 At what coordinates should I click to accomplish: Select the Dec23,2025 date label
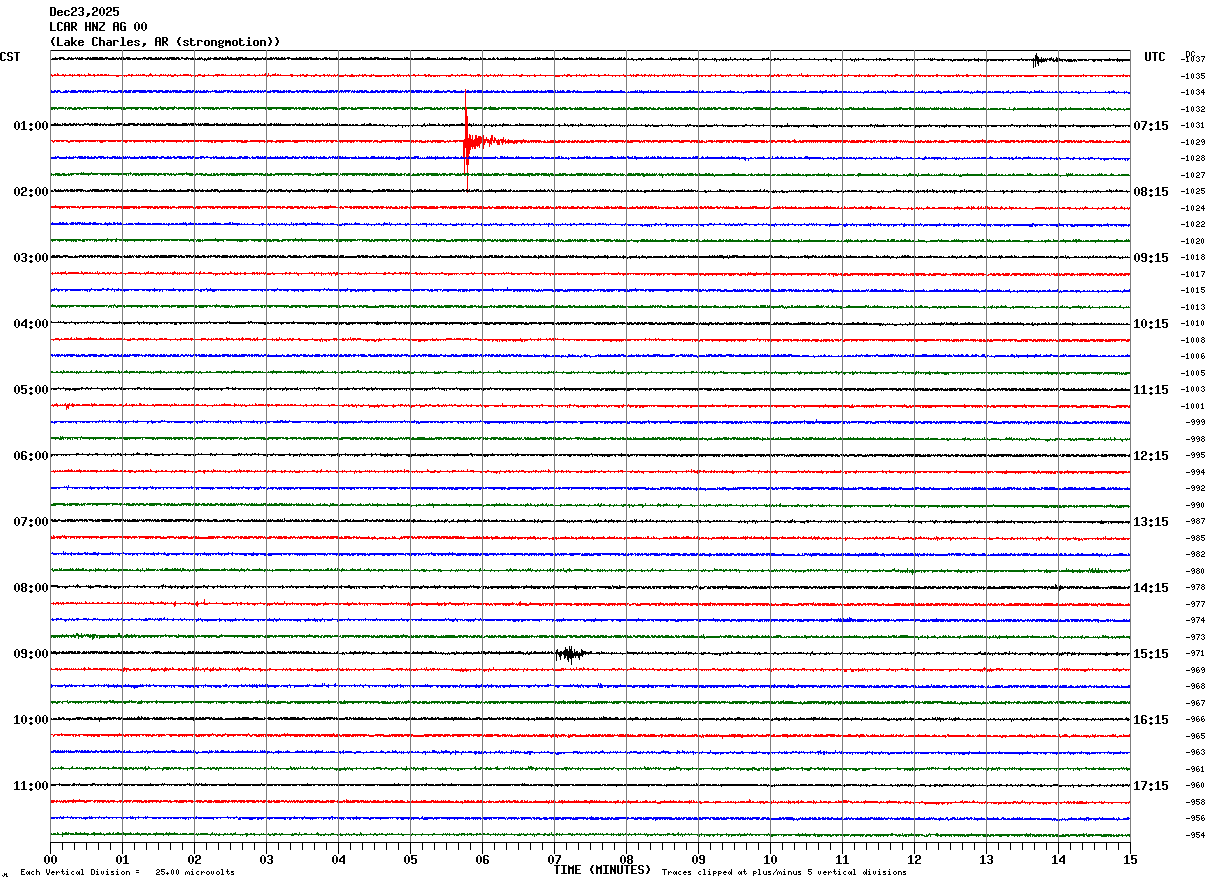coord(84,12)
